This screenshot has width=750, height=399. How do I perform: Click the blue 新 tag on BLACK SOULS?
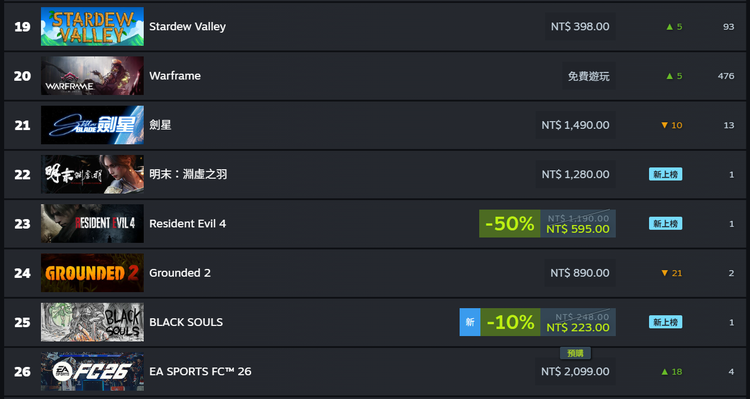click(x=470, y=322)
